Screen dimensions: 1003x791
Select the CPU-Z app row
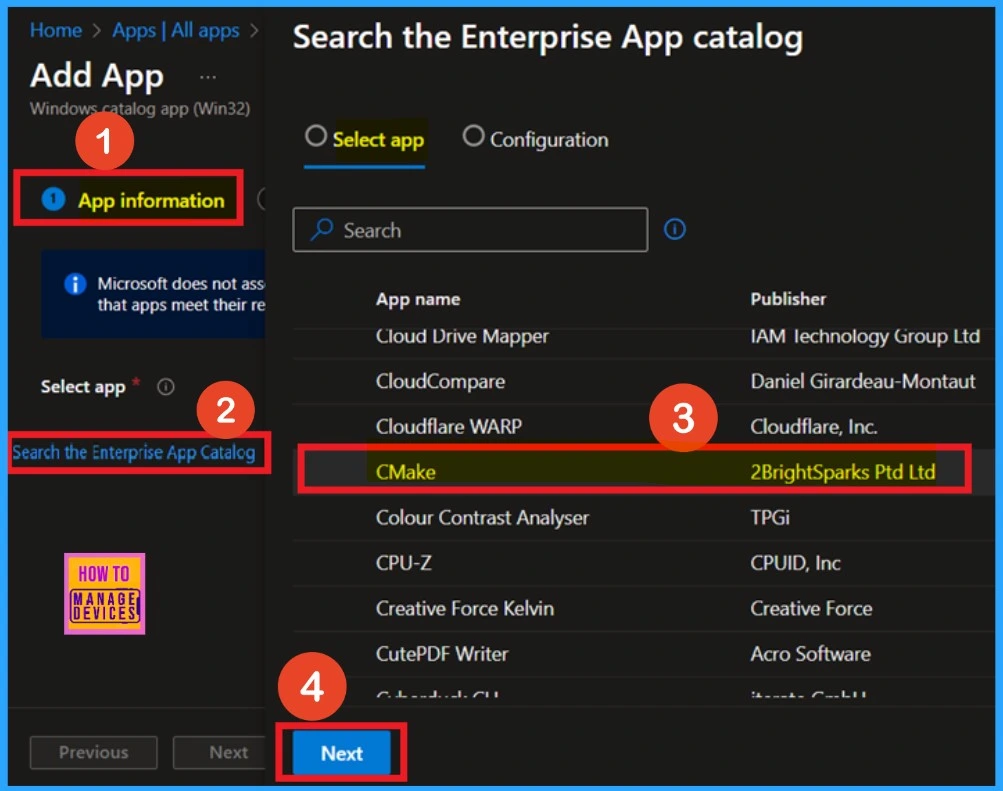[x=643, y=563]
